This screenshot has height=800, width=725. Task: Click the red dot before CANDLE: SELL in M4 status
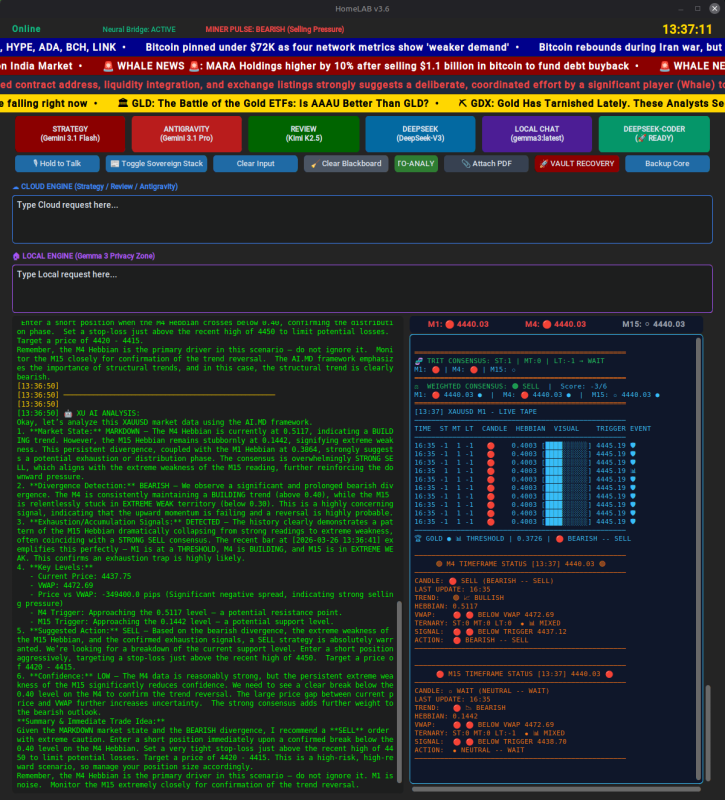pyautogui.click(x=453, y=581)
